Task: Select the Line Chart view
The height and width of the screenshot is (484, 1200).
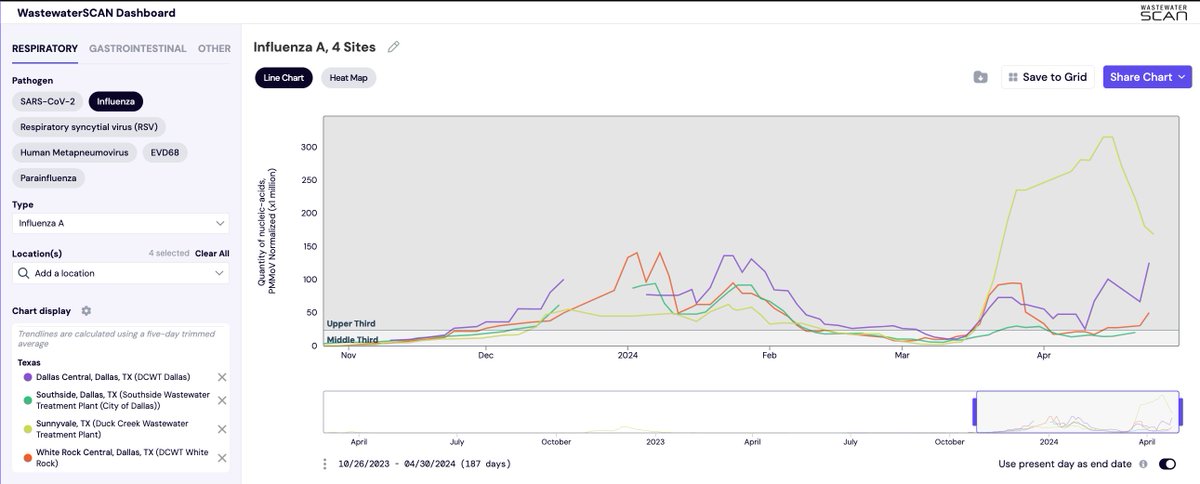Action: click(x=284, y=78)
